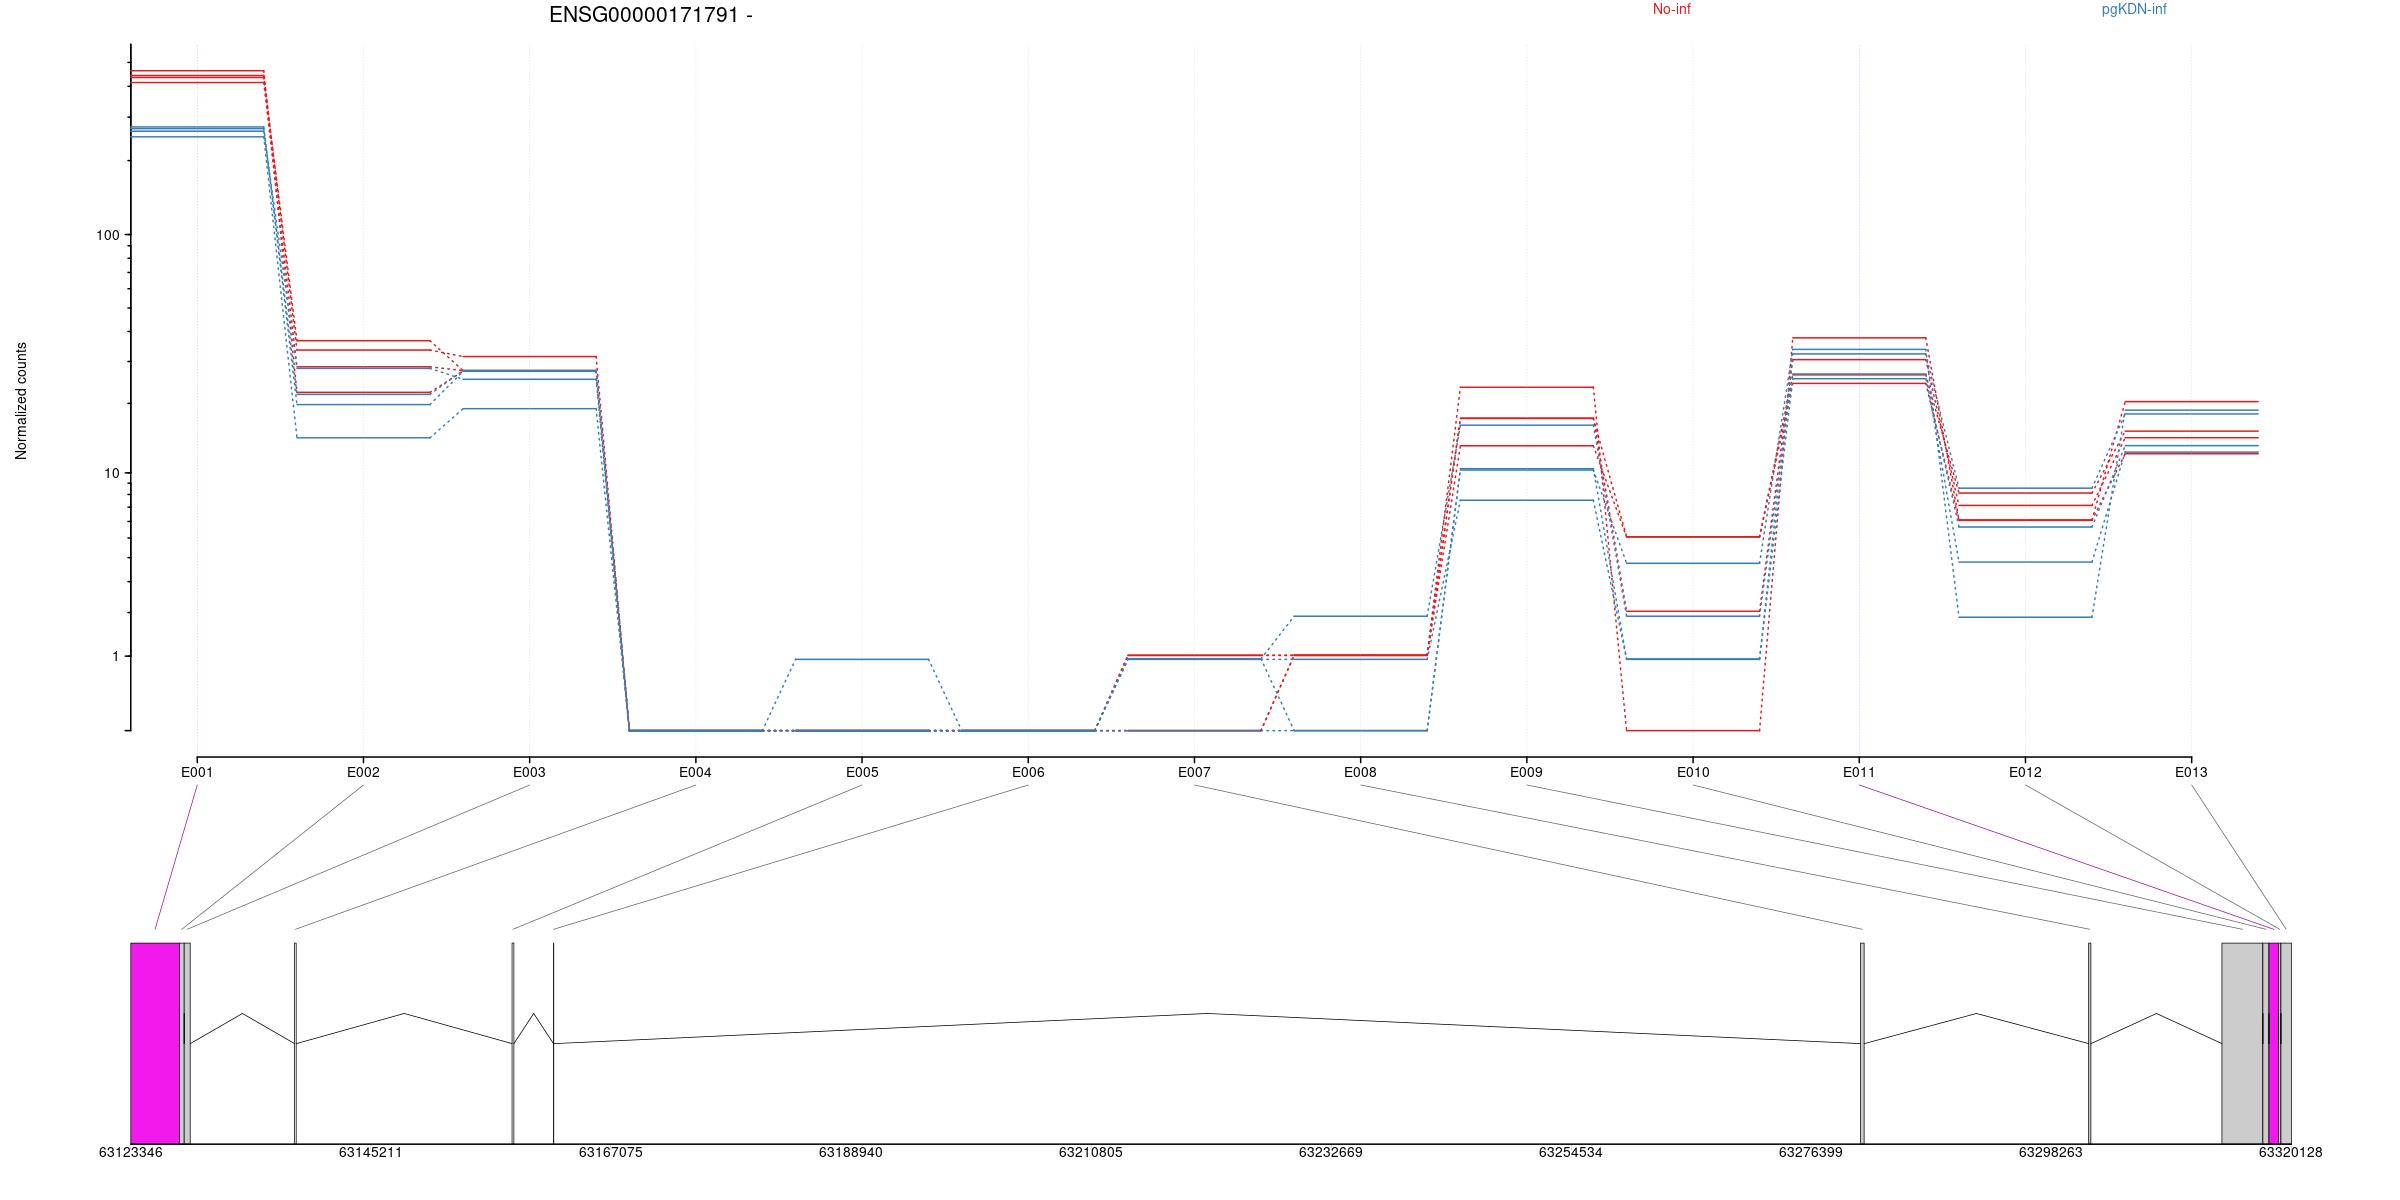Click genomic coordinate 63123346
The image size is (2400, 1200).
pyautogui.click(x=131, y=1152)
